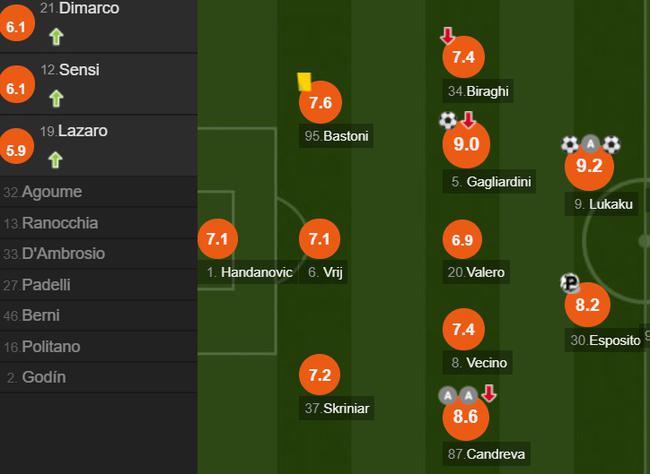The height and width of the screenshot is (474, 650).
Task: Click the green sub-in arrow under Dimarco
Action: point(56,37)
